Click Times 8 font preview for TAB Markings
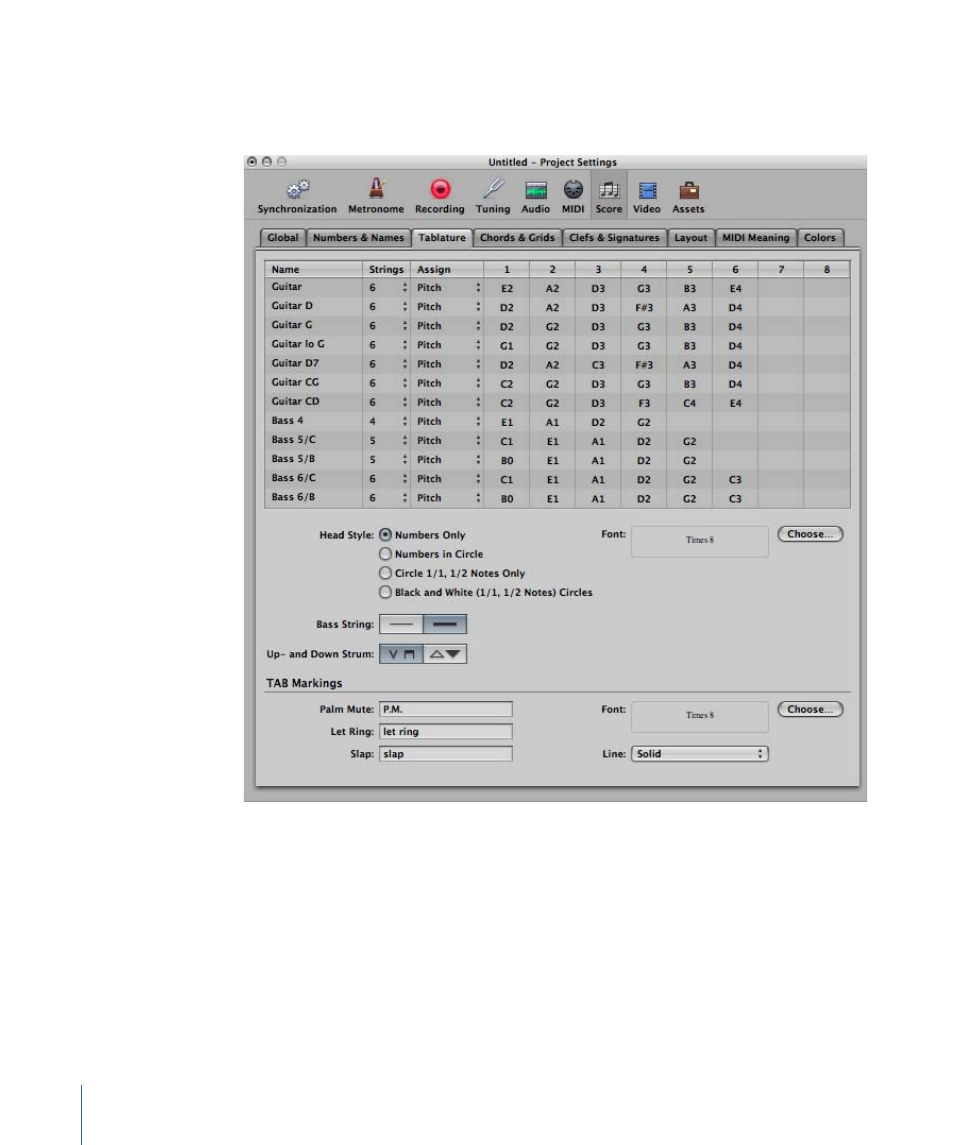The height and width of the screenshot is (1145, 954). click(700, 716)
